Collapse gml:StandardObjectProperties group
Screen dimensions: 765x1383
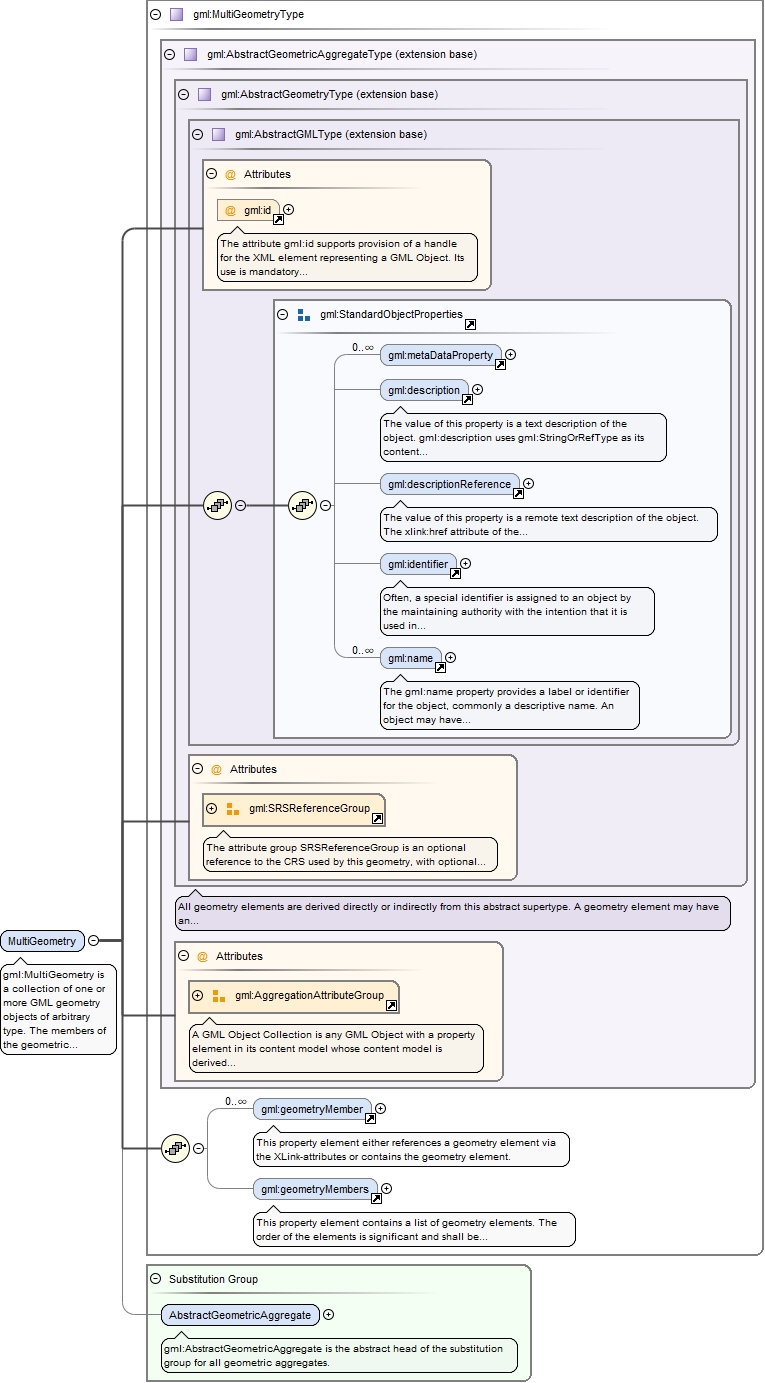(x=283, y=314)
